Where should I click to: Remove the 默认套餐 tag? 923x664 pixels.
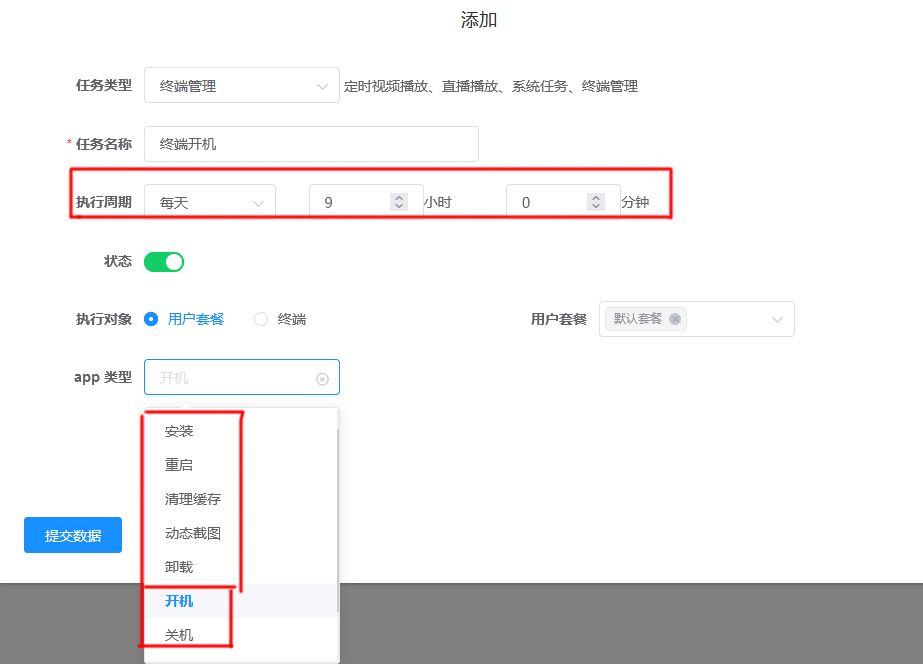(x=675, y=319)
